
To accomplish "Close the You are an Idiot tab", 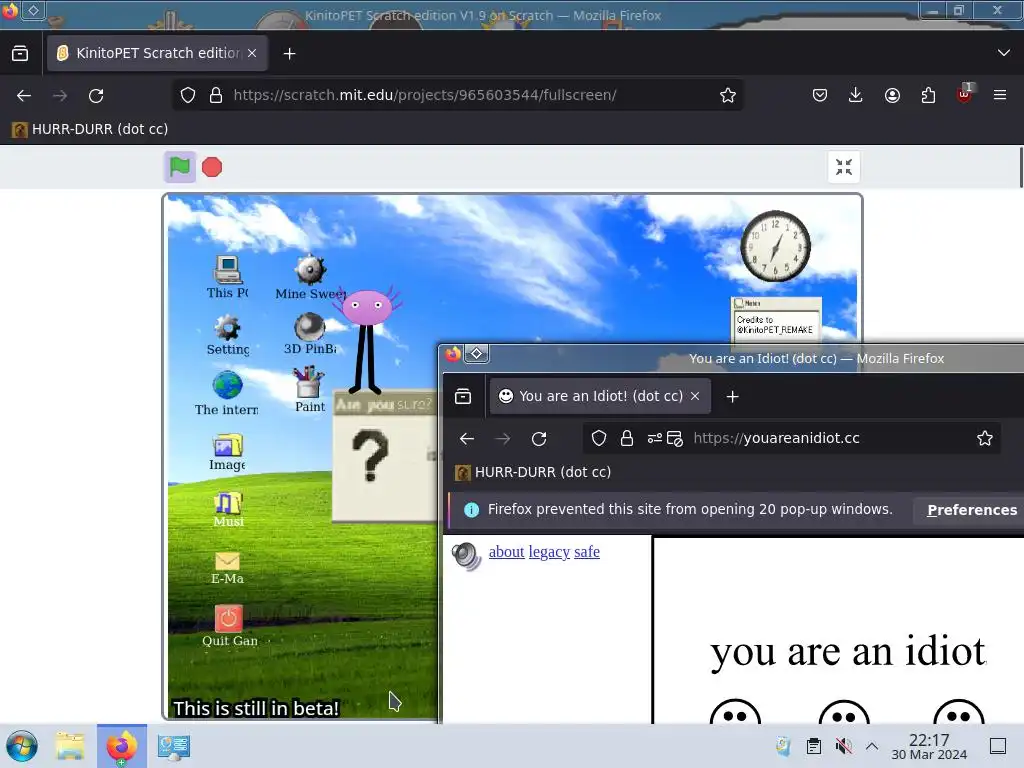I will pyautogui.click(x=695, y=396).
